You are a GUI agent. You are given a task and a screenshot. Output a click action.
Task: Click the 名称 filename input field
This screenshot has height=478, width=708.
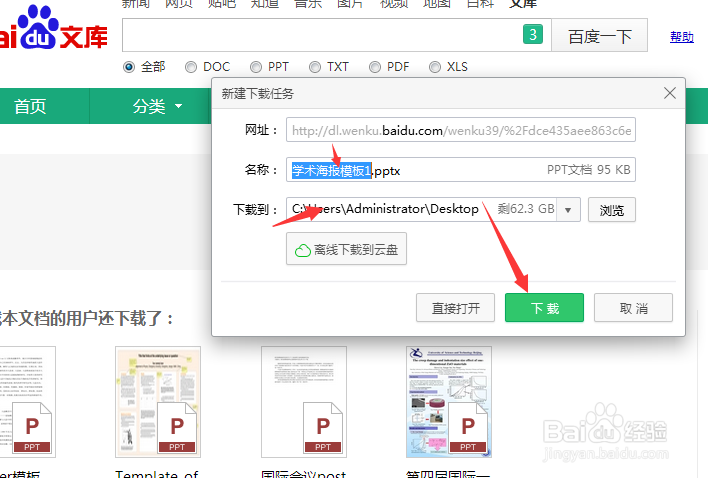point(461,170)
